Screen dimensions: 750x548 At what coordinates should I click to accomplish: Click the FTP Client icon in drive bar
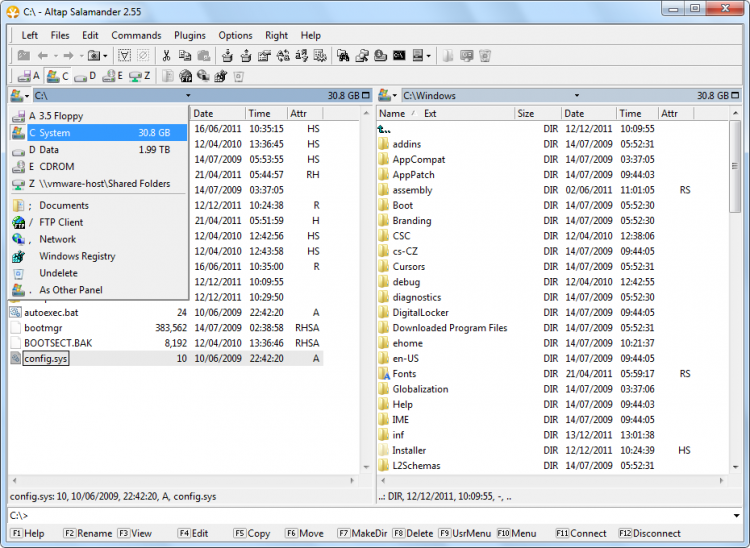185,76
